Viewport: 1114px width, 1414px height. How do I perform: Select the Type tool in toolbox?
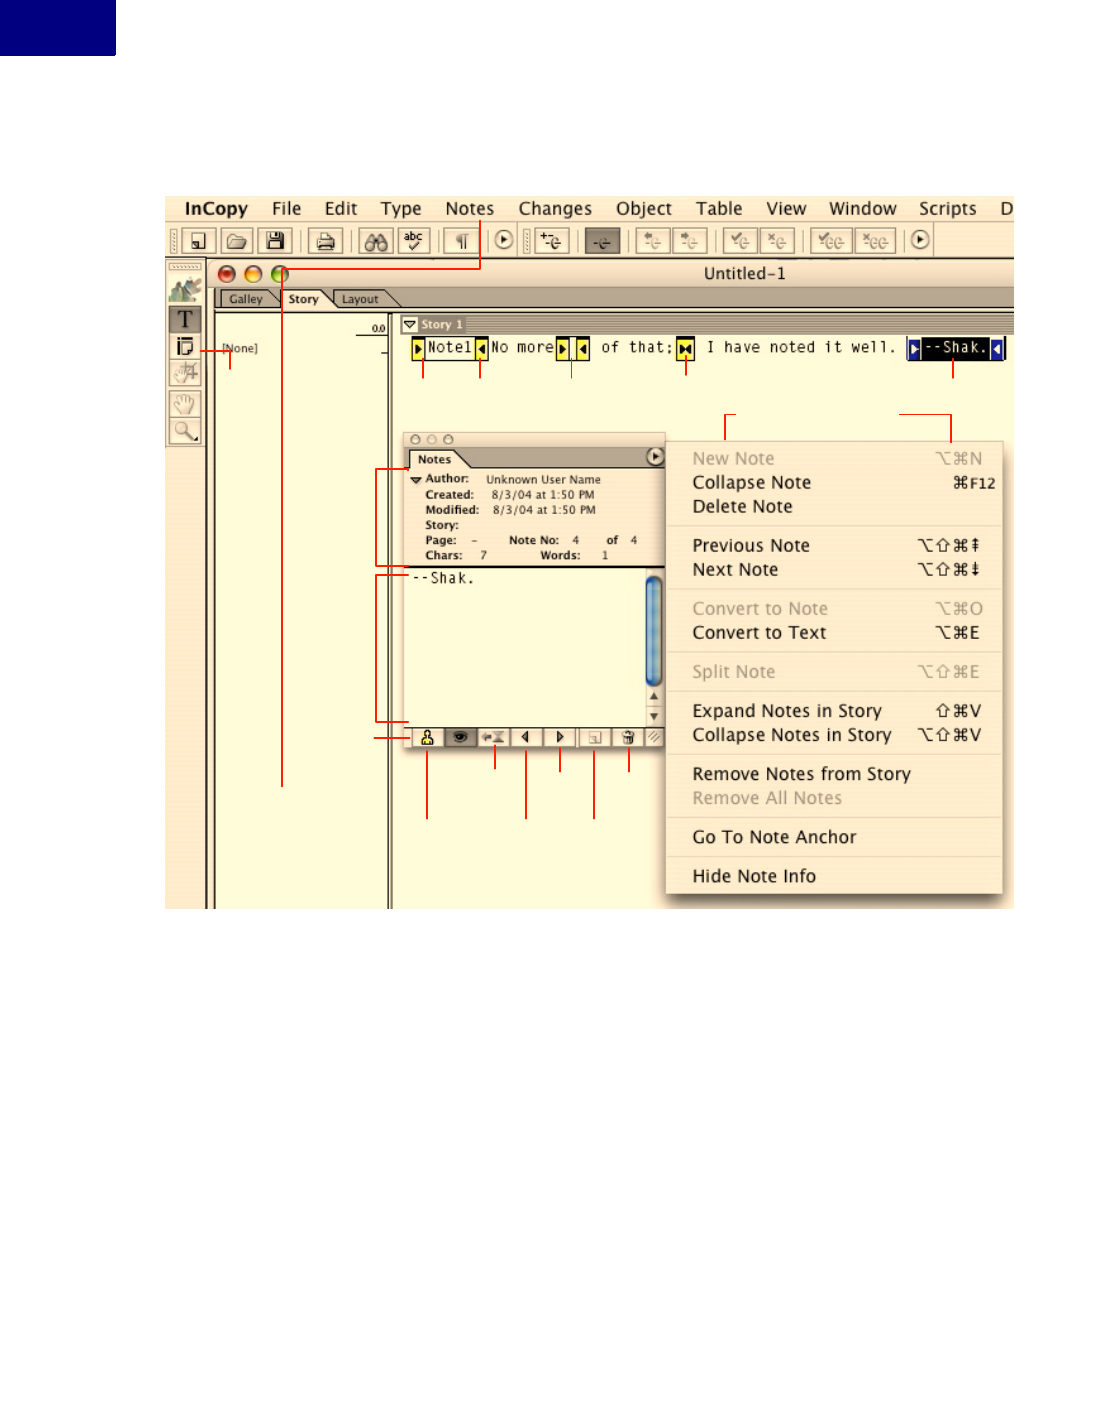(185, 320)
